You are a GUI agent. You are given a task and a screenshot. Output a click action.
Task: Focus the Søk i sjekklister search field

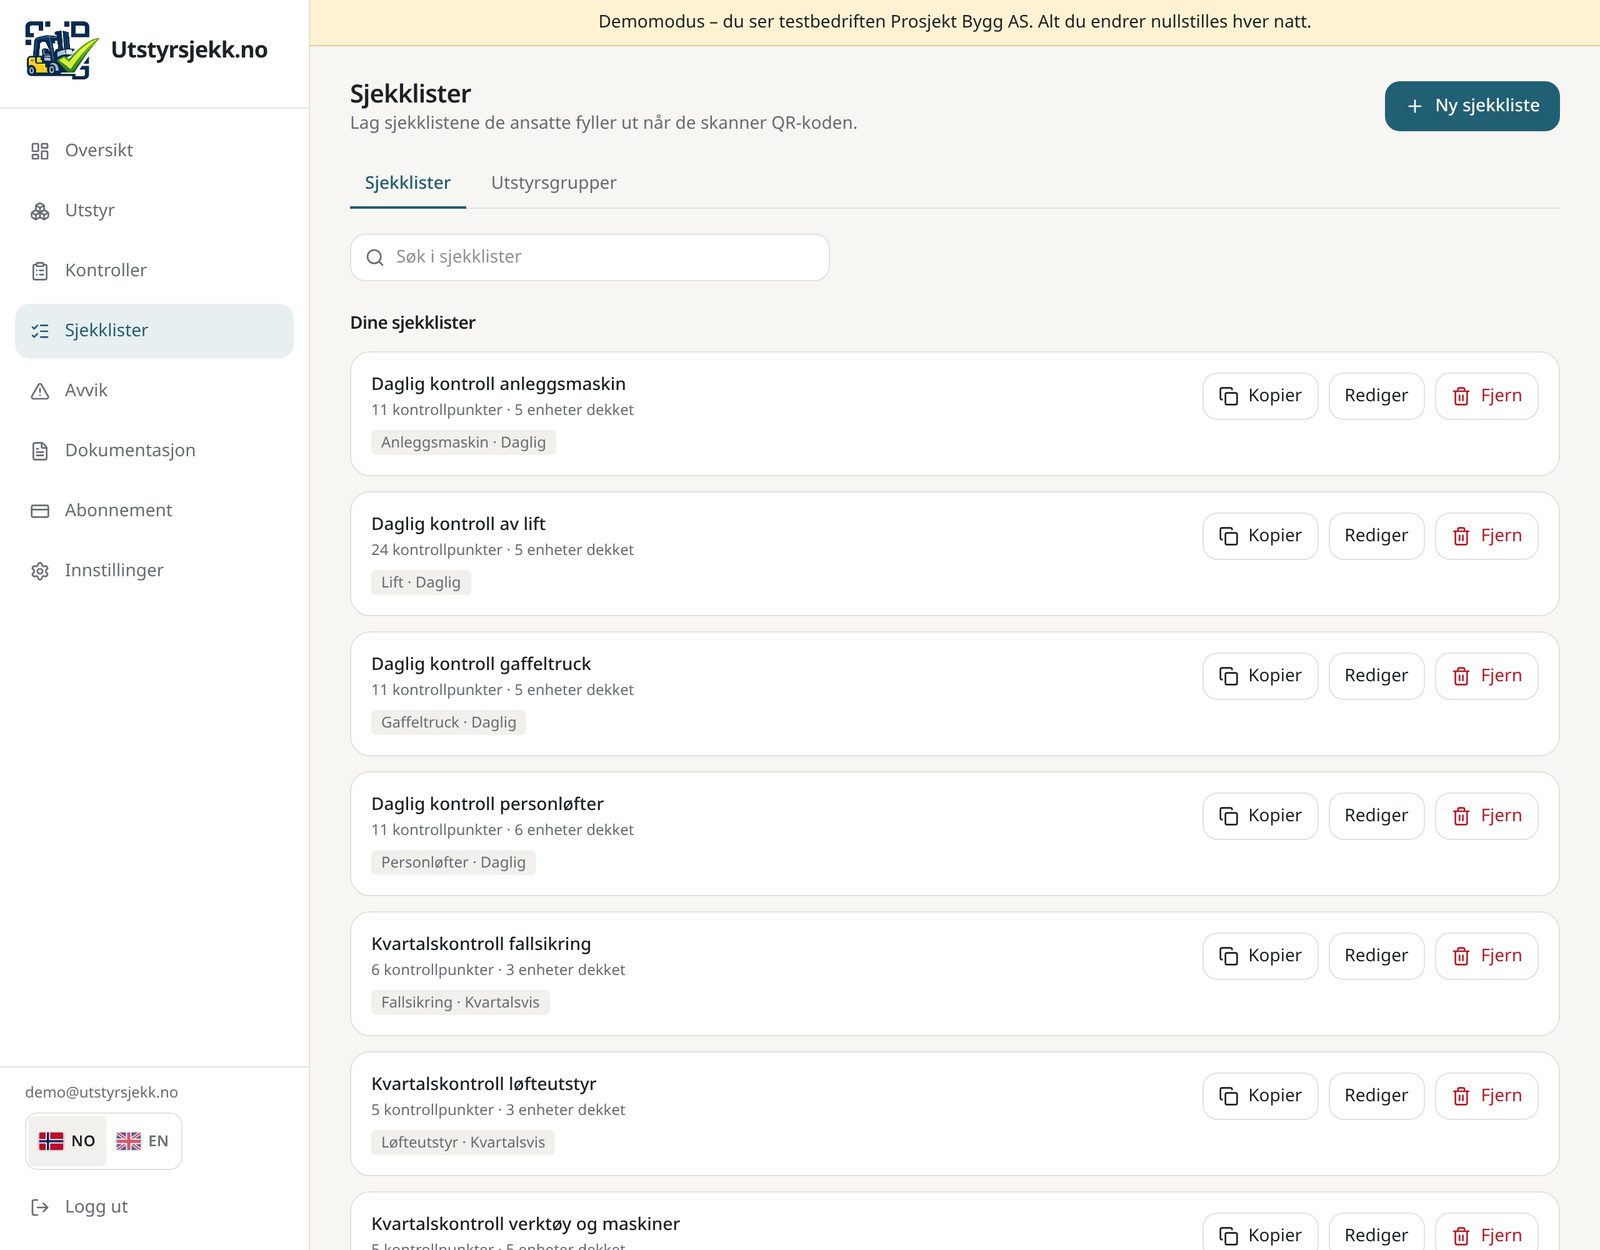click(589, 257)
